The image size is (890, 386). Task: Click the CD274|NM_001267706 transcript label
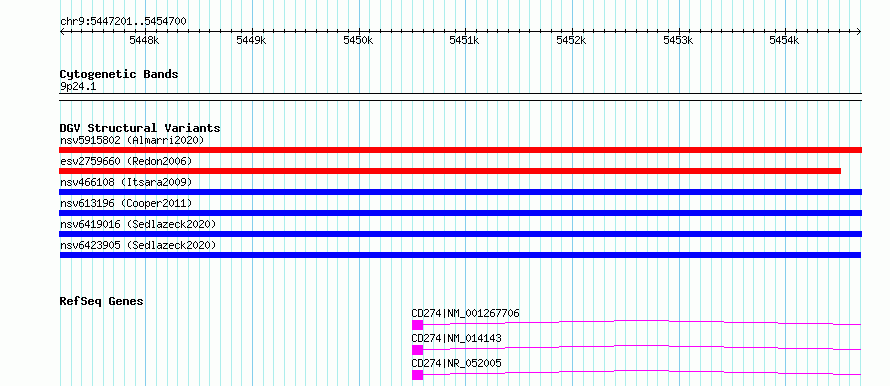[465, 313]
